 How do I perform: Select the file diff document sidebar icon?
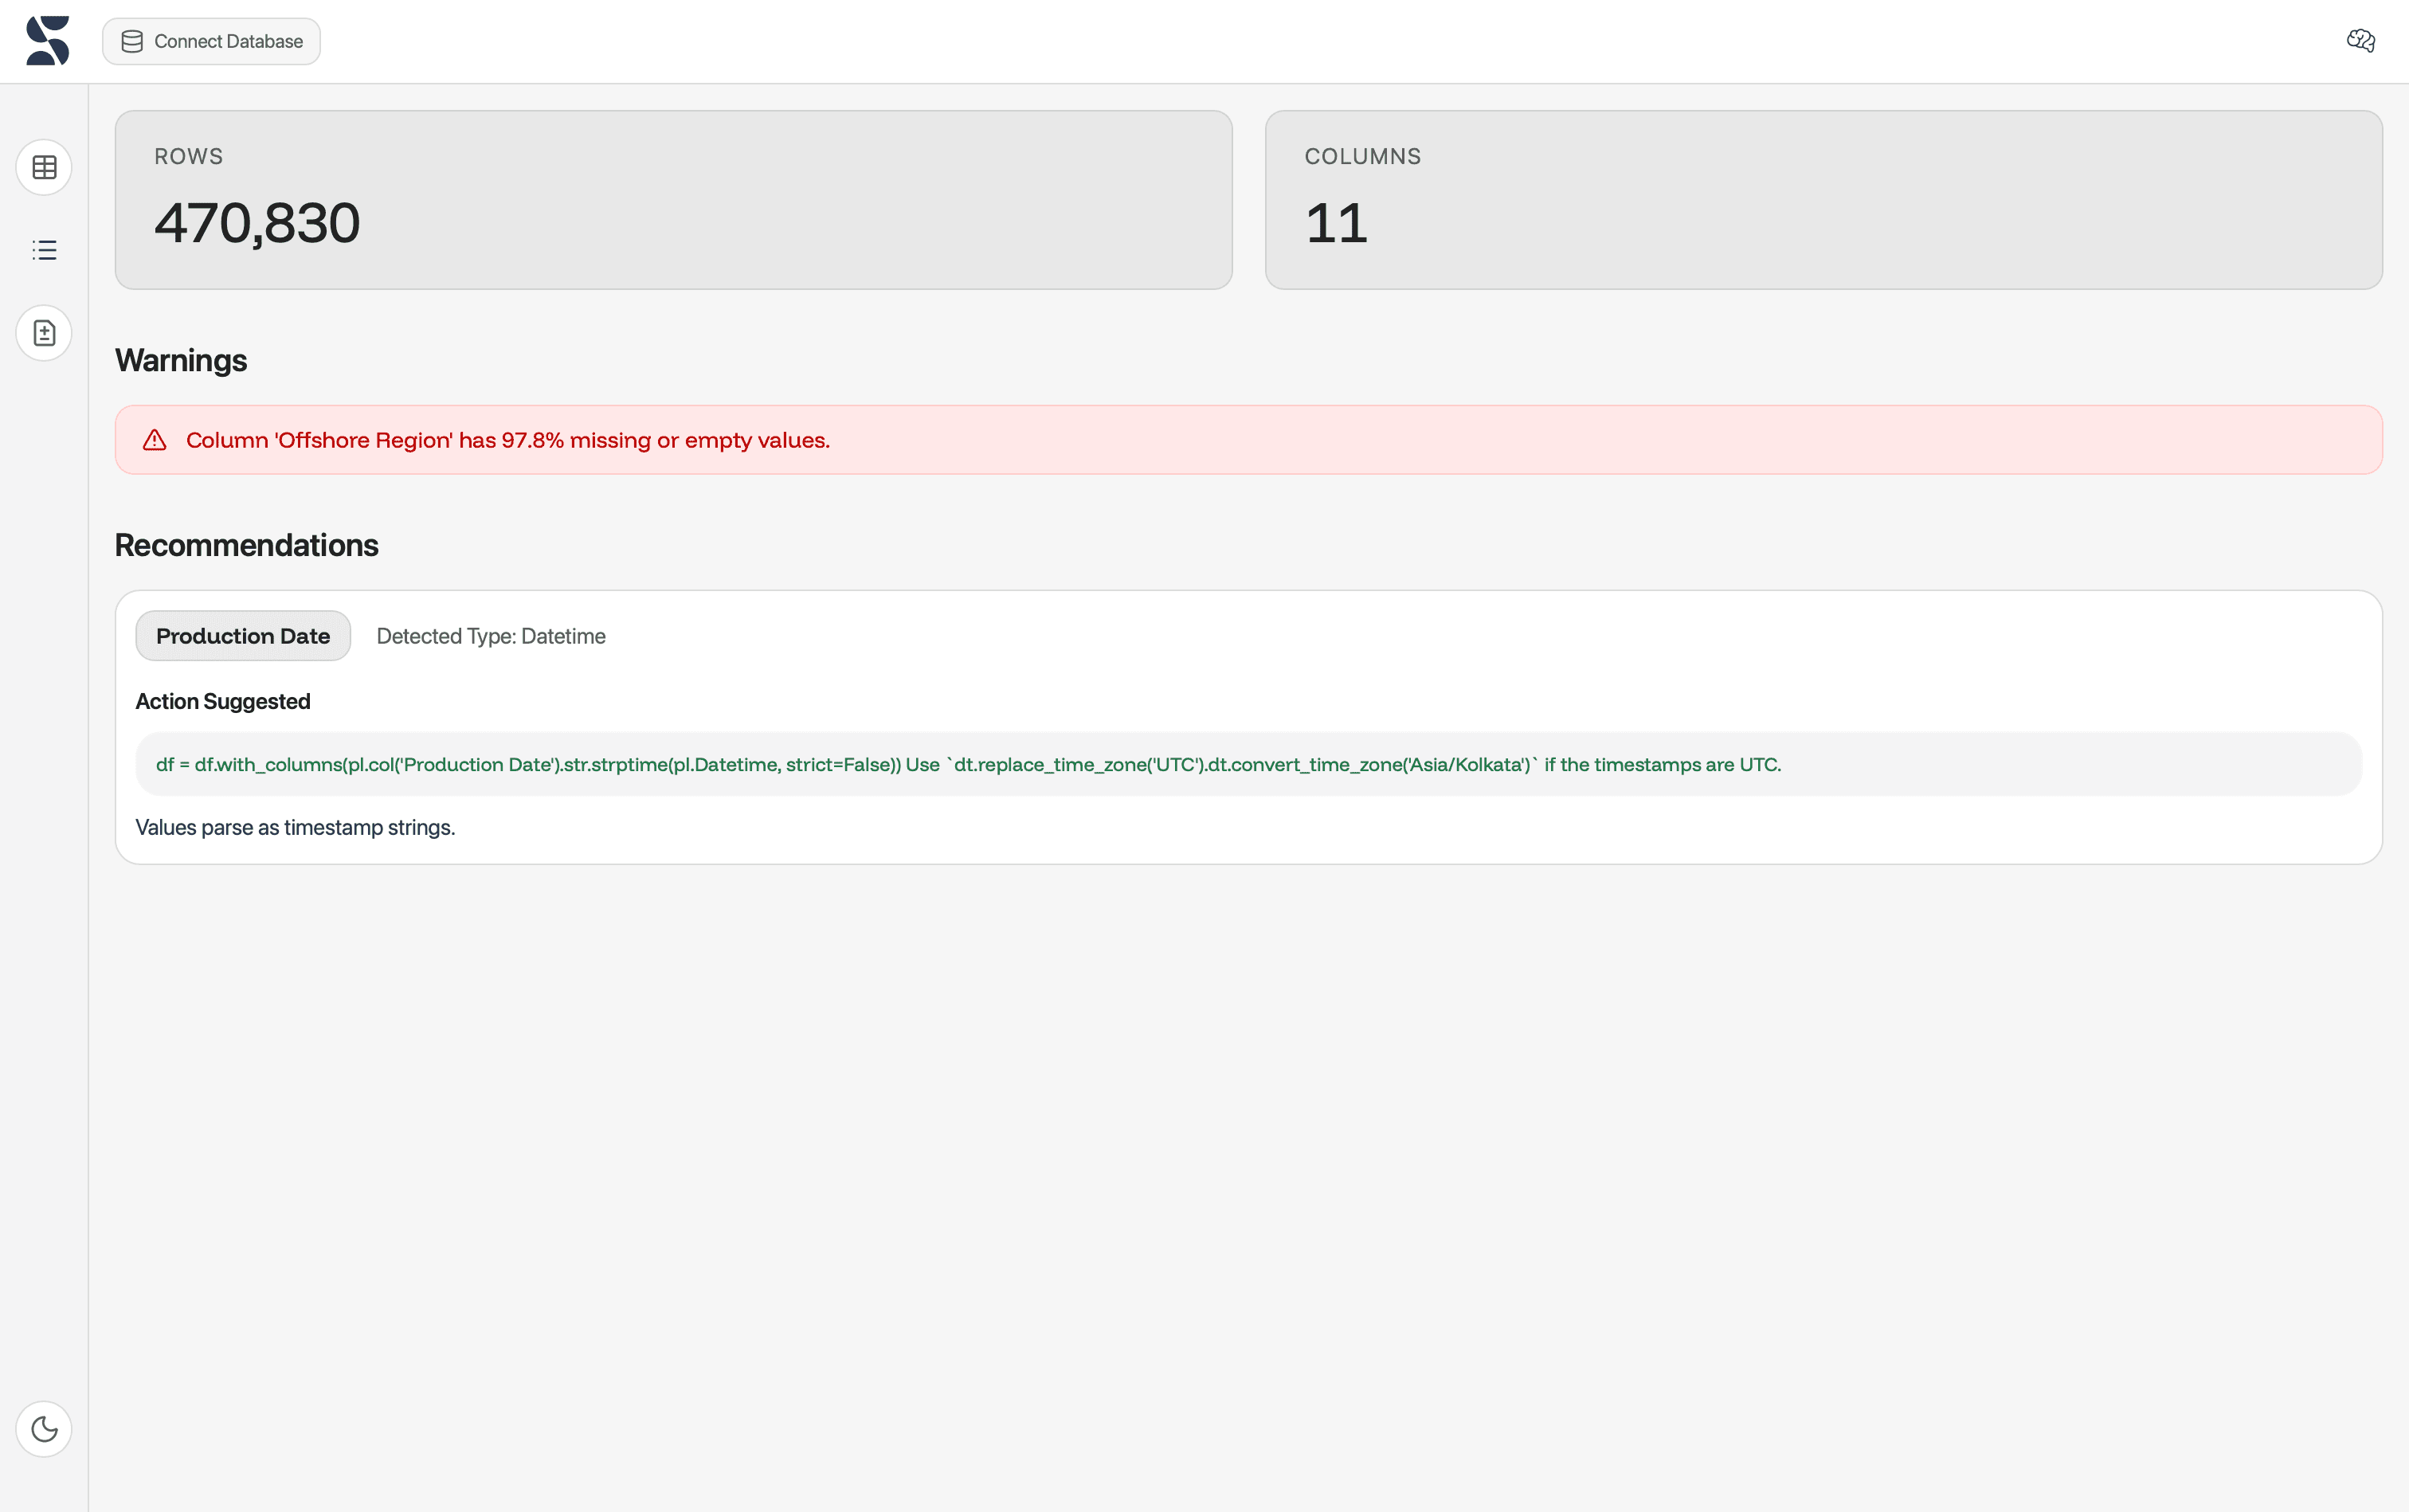pyautogui.click(x=44, y=333)
